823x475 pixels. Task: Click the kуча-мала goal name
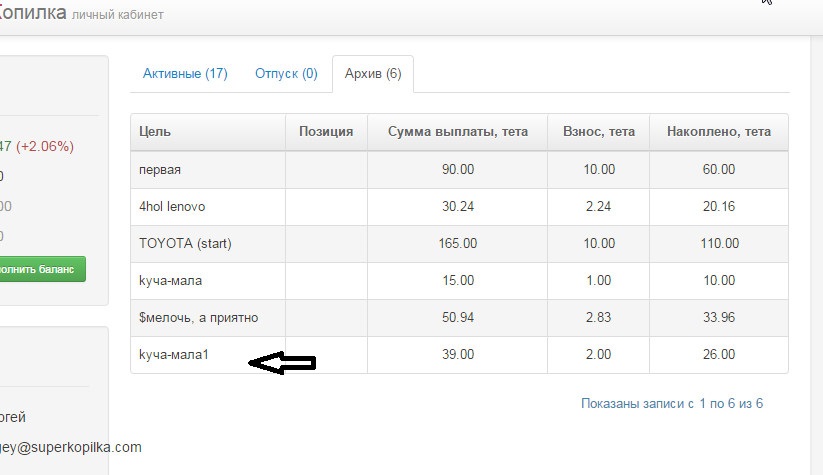click(x=170, y=280)
